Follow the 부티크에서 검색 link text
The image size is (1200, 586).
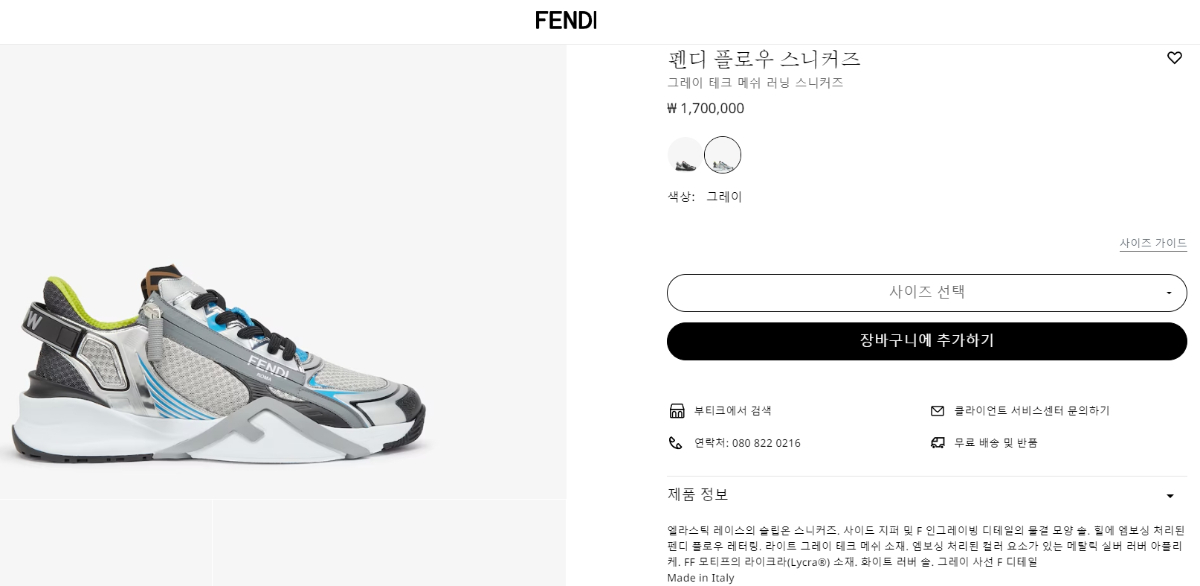tap(733, 411)
